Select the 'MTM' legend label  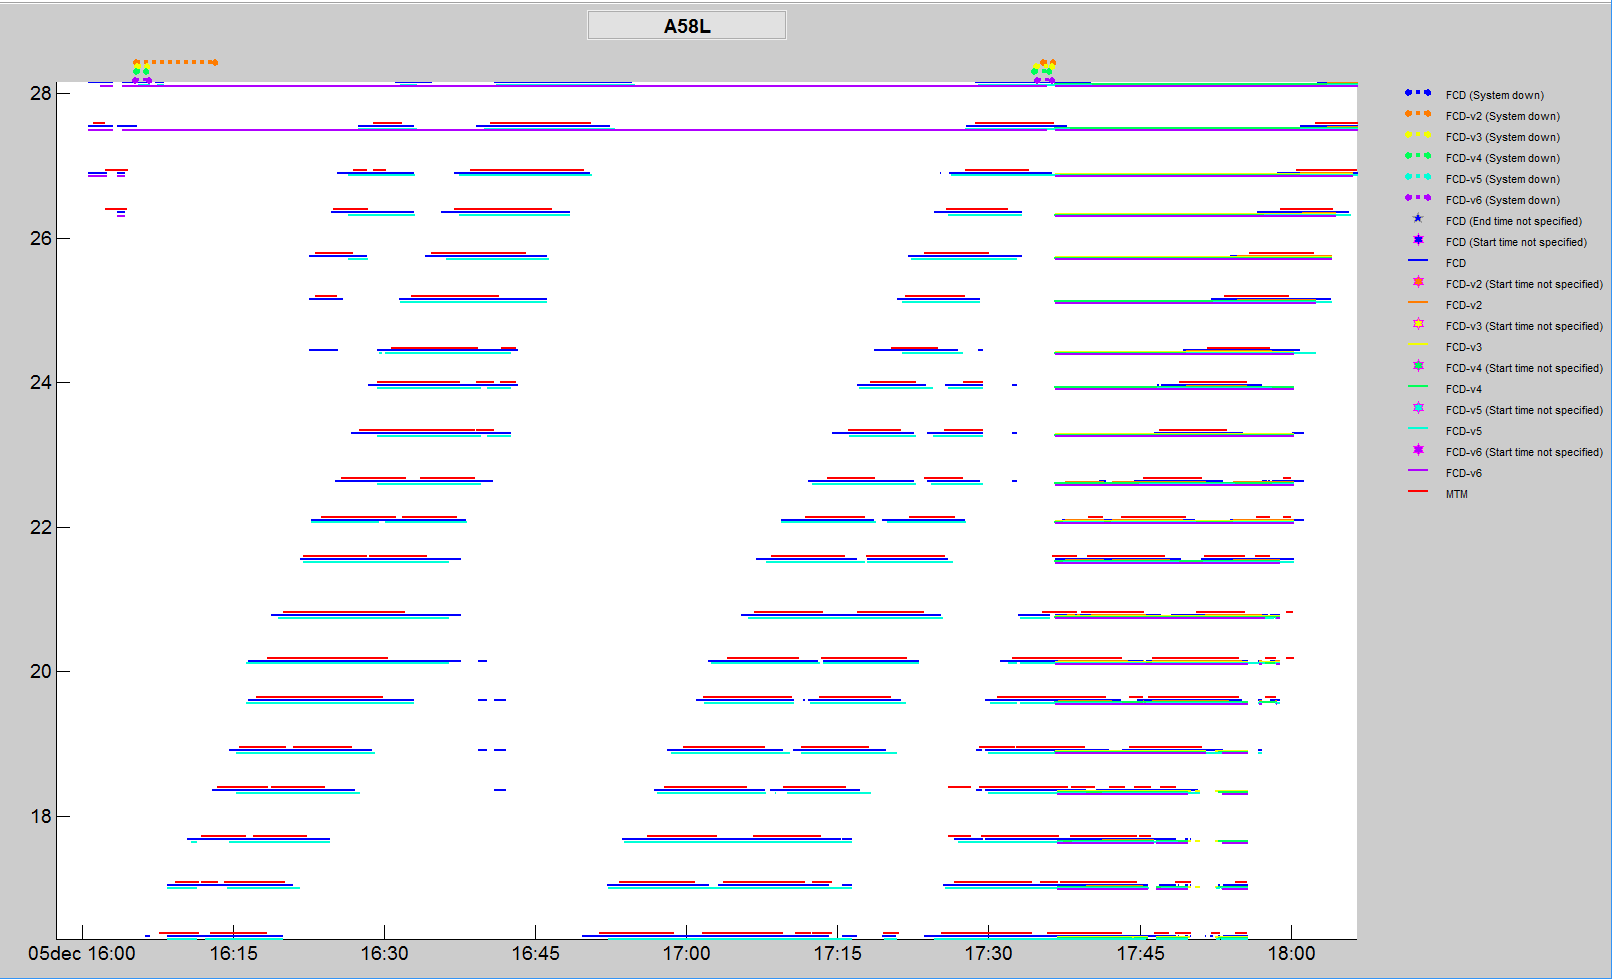(x=1456, y=494)
